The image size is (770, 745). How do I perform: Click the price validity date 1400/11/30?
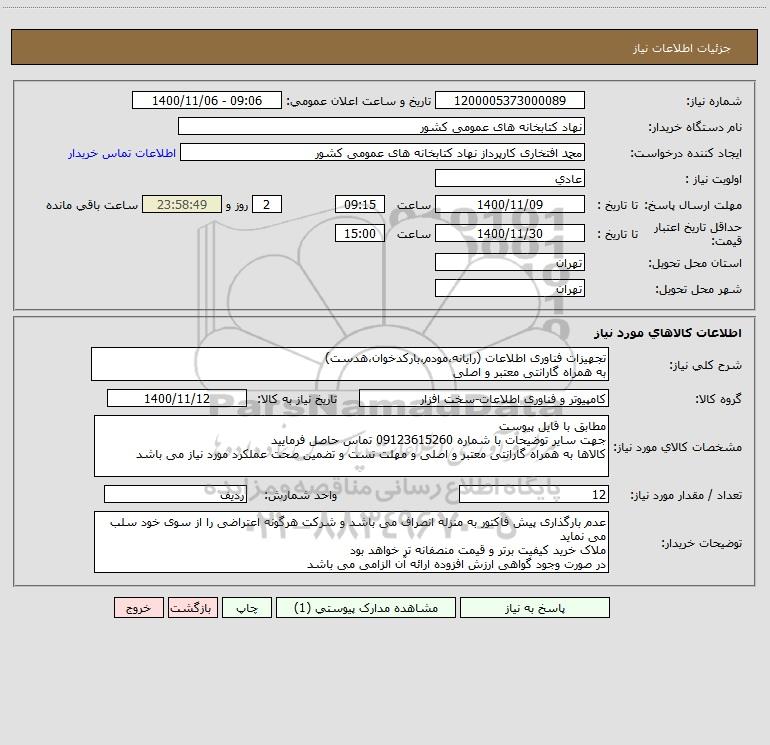point(510,233)
